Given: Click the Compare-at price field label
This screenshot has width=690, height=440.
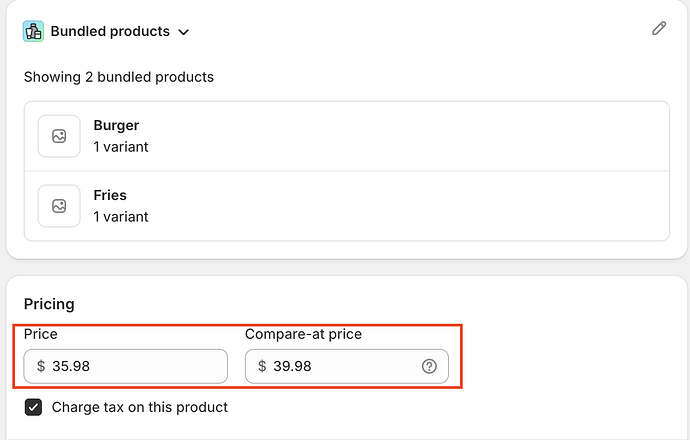Looking at the screenshot, I should [303, 334].
